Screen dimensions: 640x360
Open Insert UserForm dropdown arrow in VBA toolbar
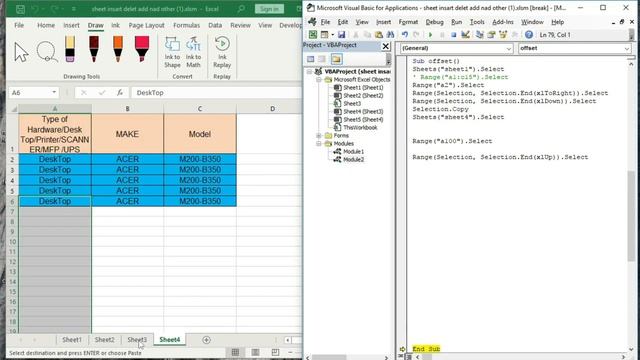[333, 35]
